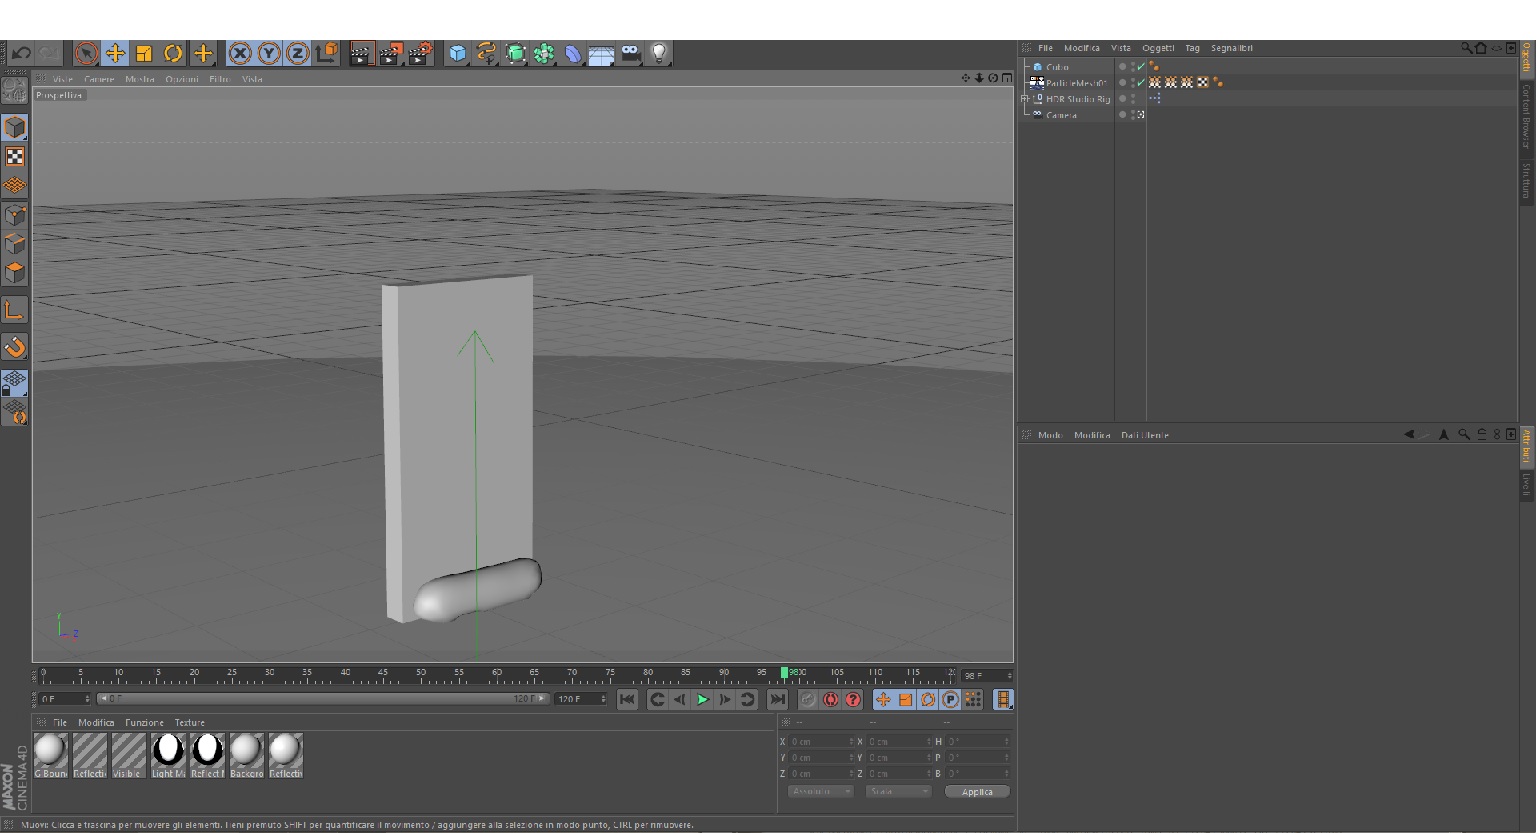Click the camera object toolbar icon
Screen dimensions: 1538x833
tap(630, 54)
